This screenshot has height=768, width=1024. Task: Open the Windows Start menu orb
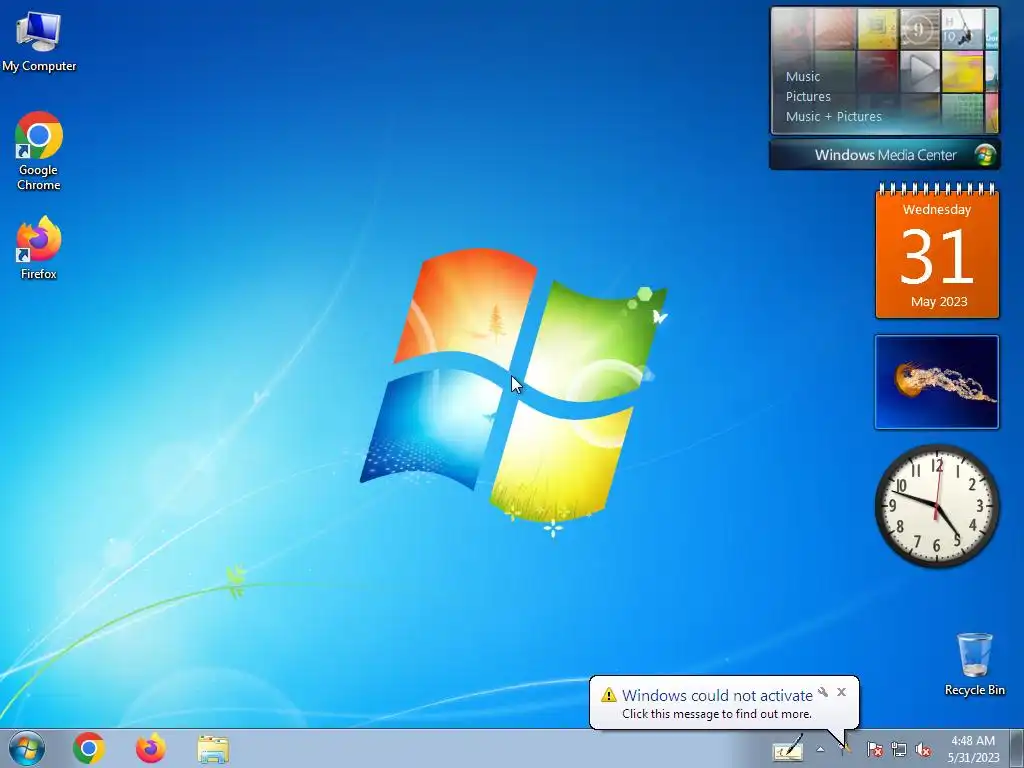pos(27,748)
